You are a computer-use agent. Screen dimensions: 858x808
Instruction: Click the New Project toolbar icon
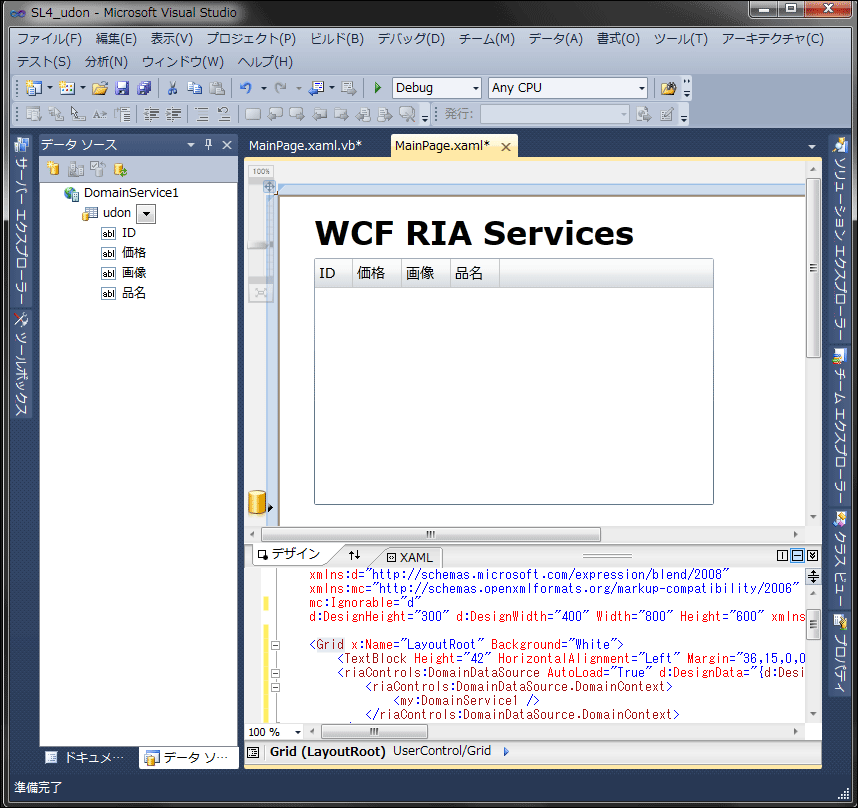(x=33, y=88)
